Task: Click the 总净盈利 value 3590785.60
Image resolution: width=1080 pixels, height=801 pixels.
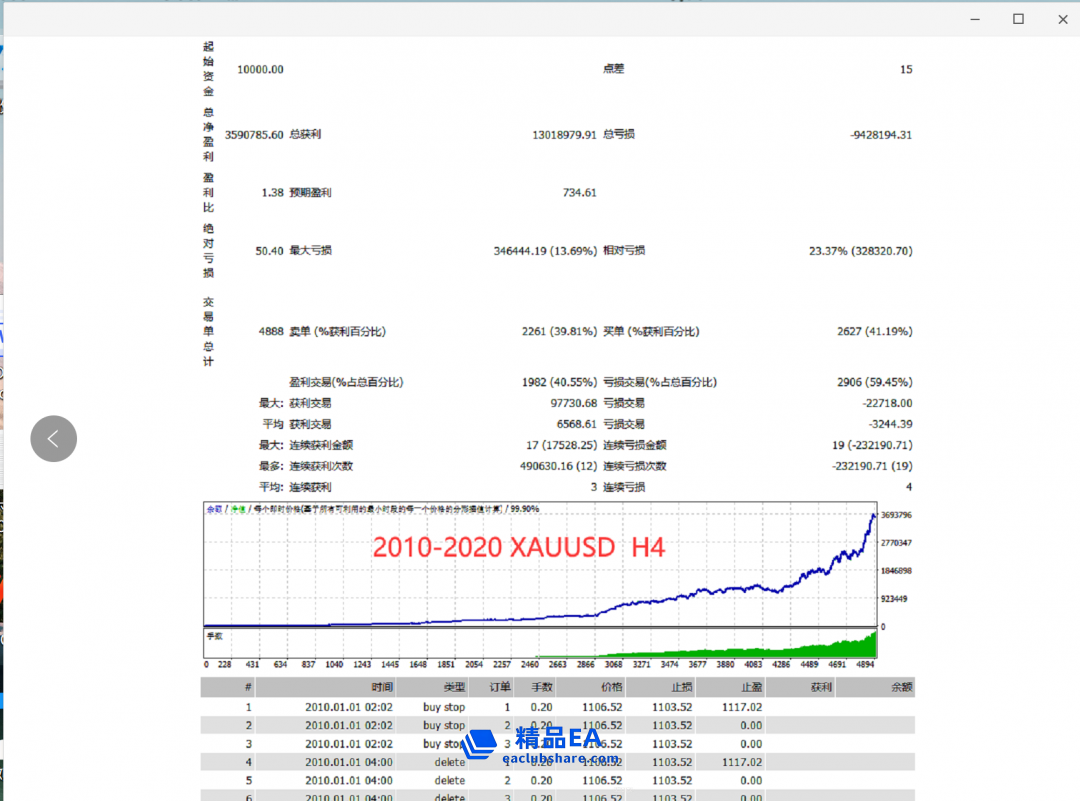Action: [254, 134]
